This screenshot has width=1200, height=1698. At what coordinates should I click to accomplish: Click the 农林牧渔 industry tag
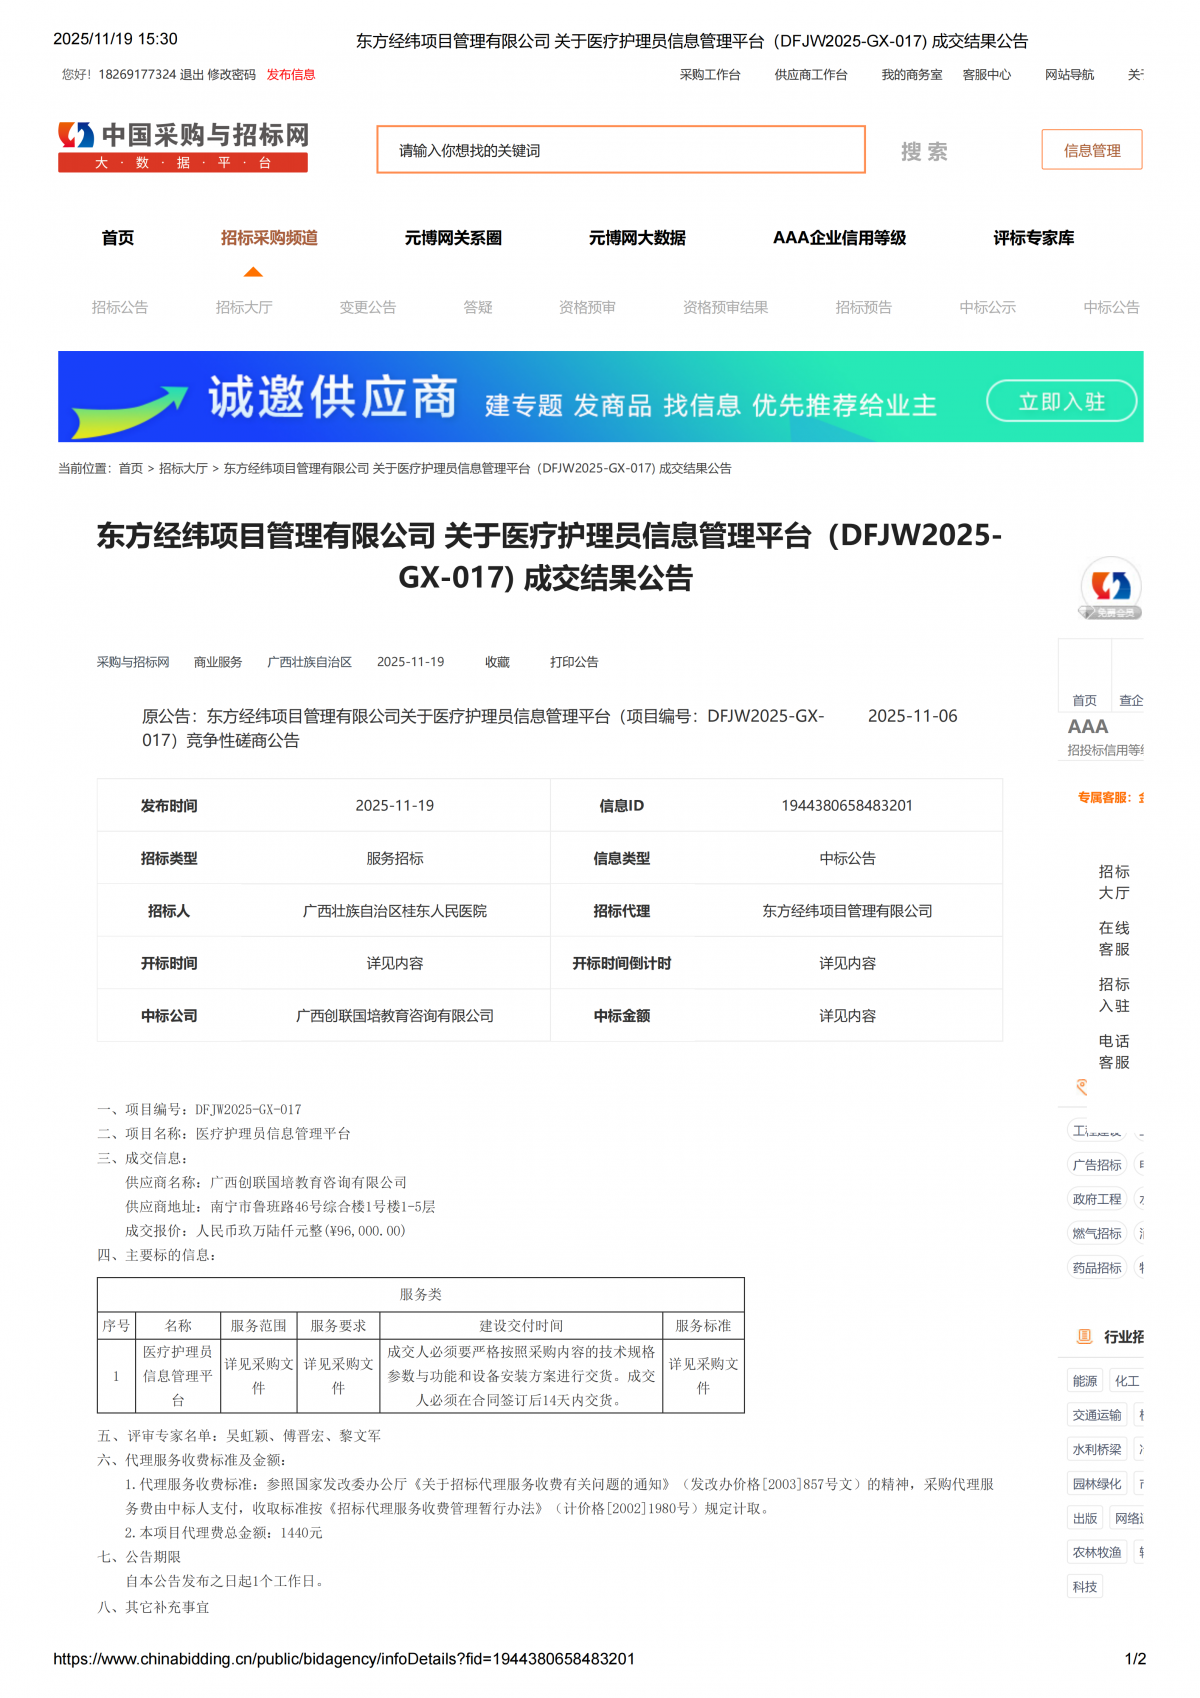[1097, 1552]
